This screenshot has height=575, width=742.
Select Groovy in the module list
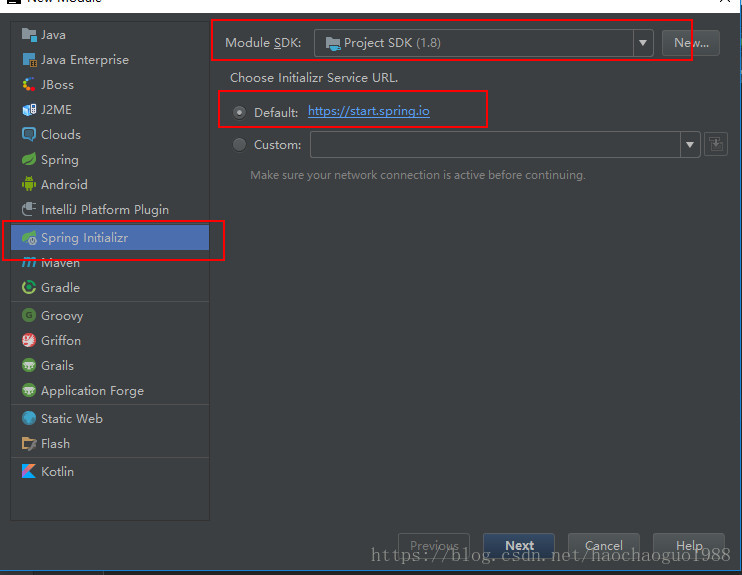click(x=110, y=315)
